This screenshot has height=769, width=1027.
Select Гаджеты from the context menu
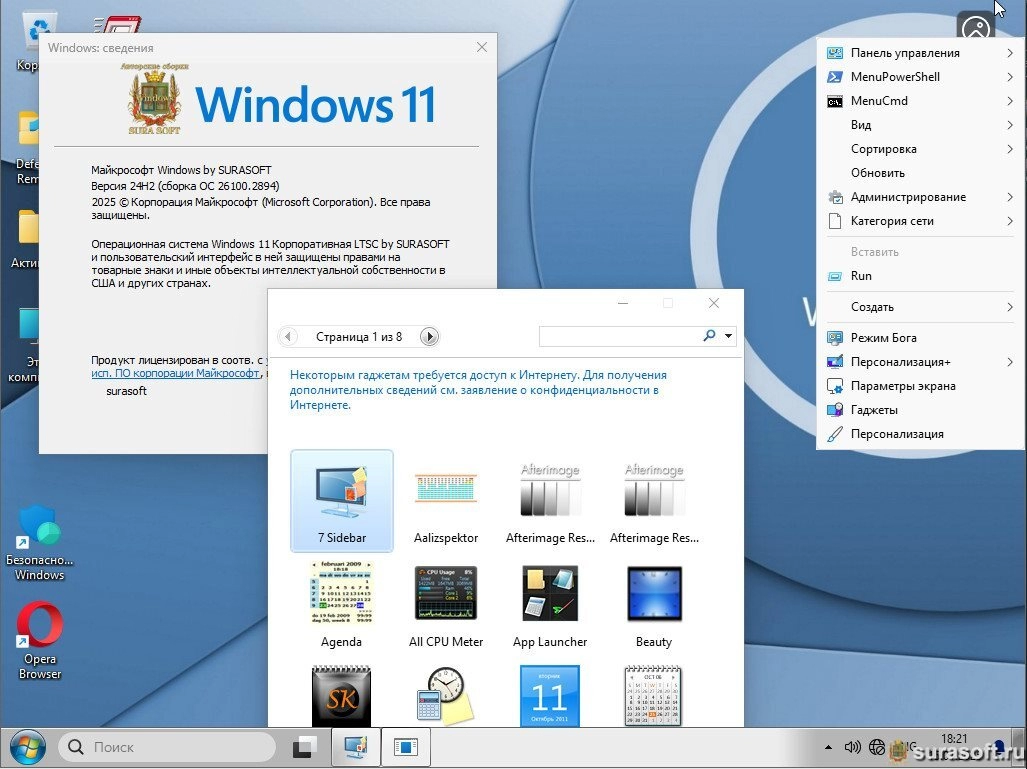click(873, 410)
